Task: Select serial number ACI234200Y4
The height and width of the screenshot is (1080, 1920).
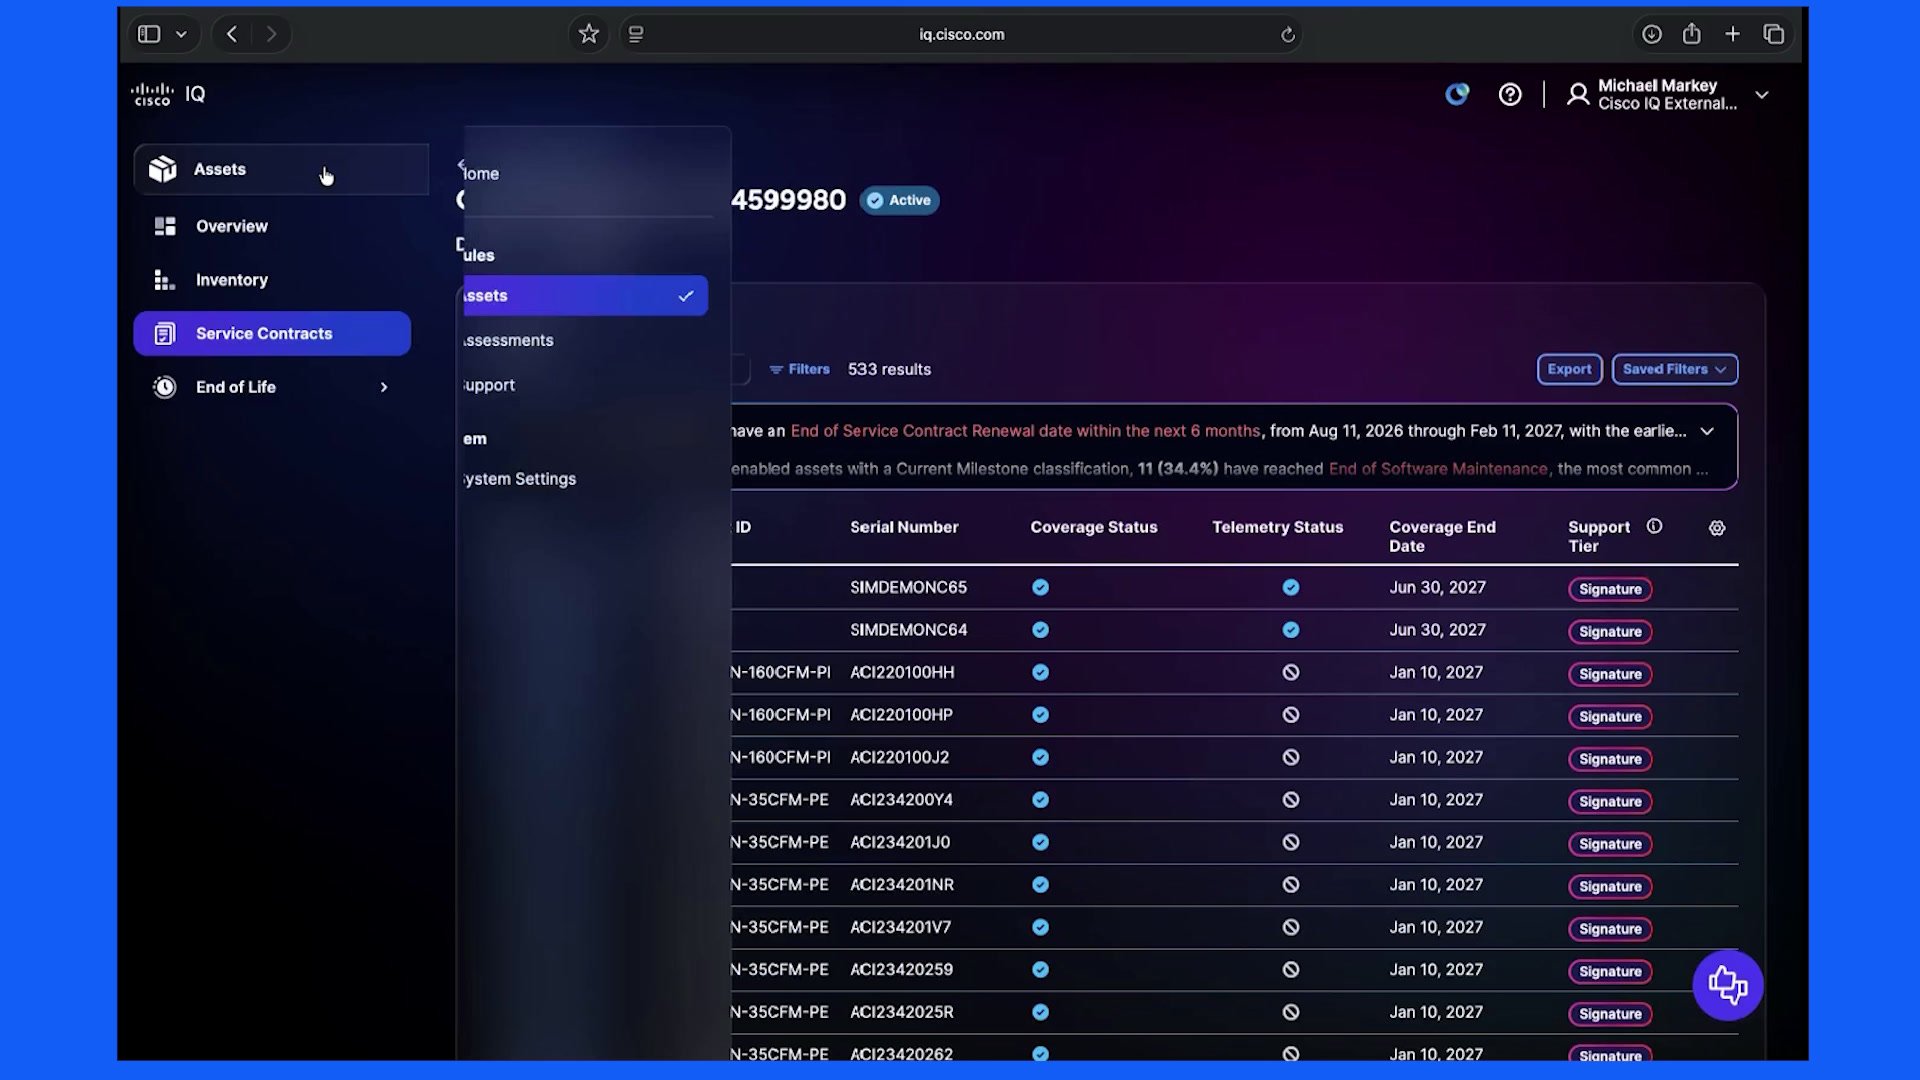Action: coord(901,800)
